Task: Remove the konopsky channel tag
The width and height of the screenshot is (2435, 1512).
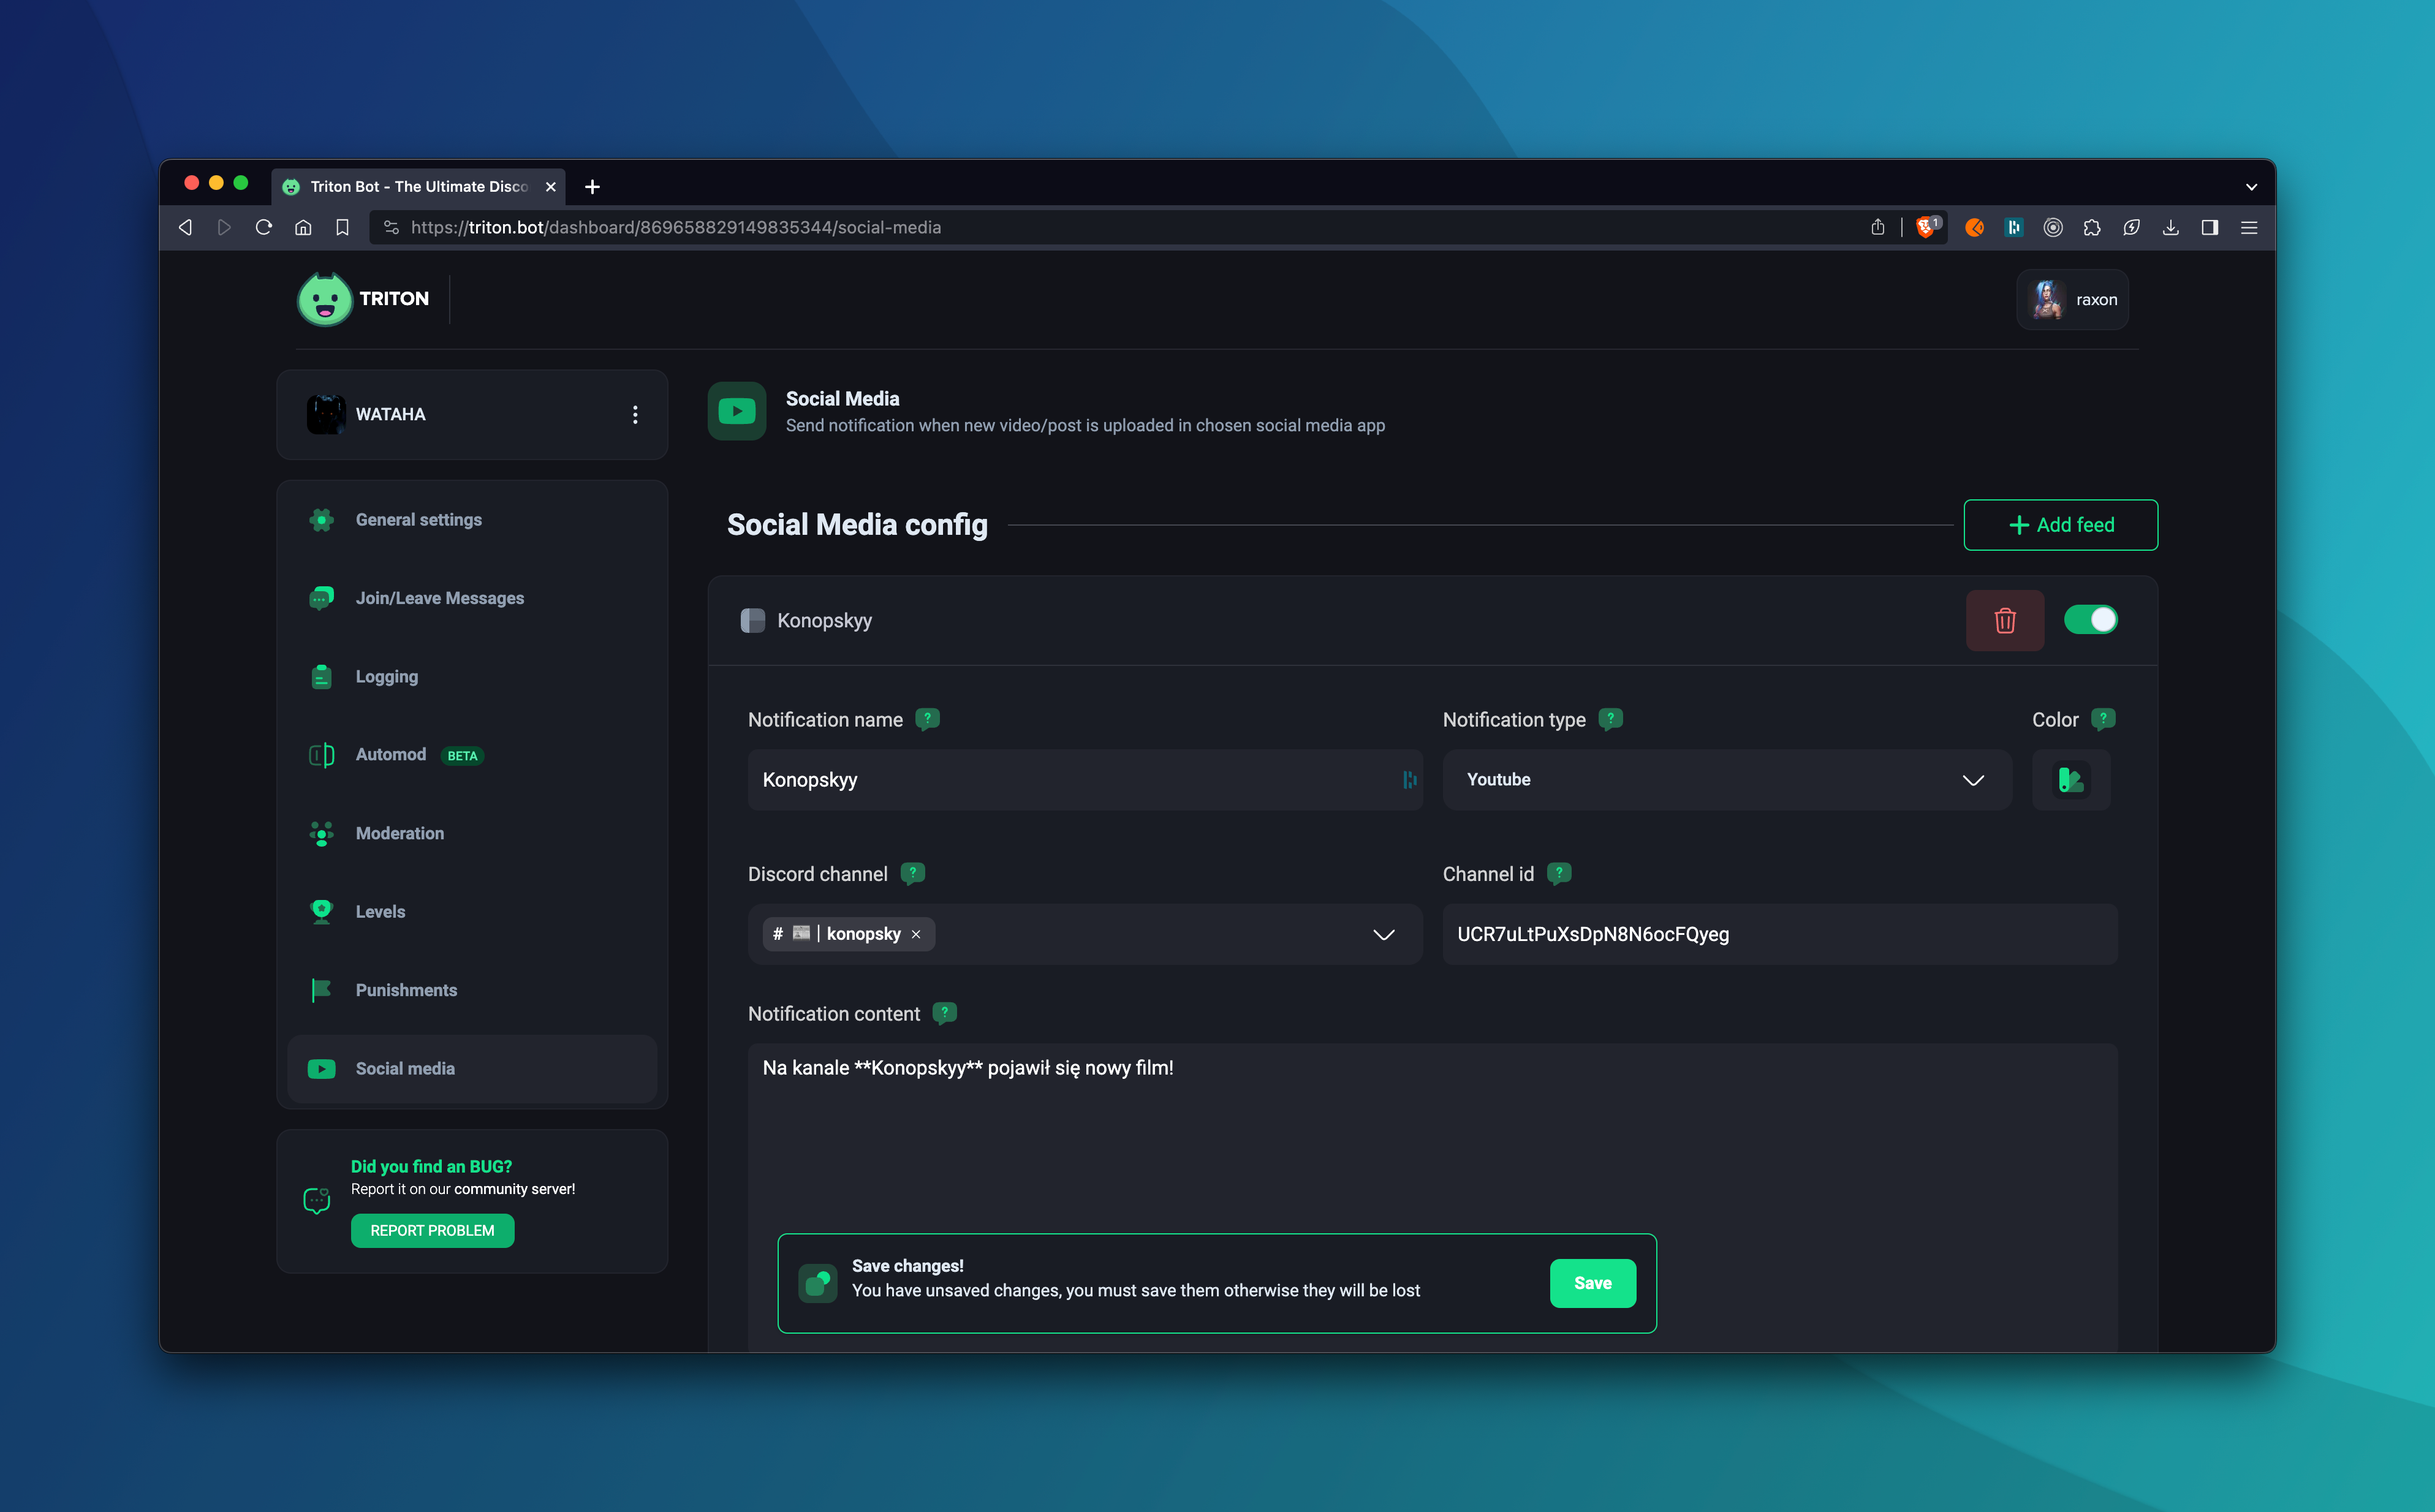Action: tap(916, 934)
